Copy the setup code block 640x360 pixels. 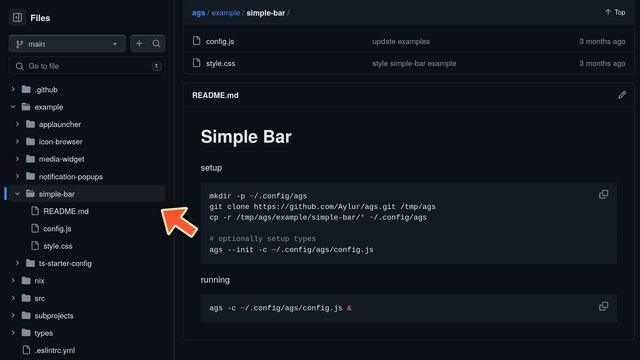point(603,195)
